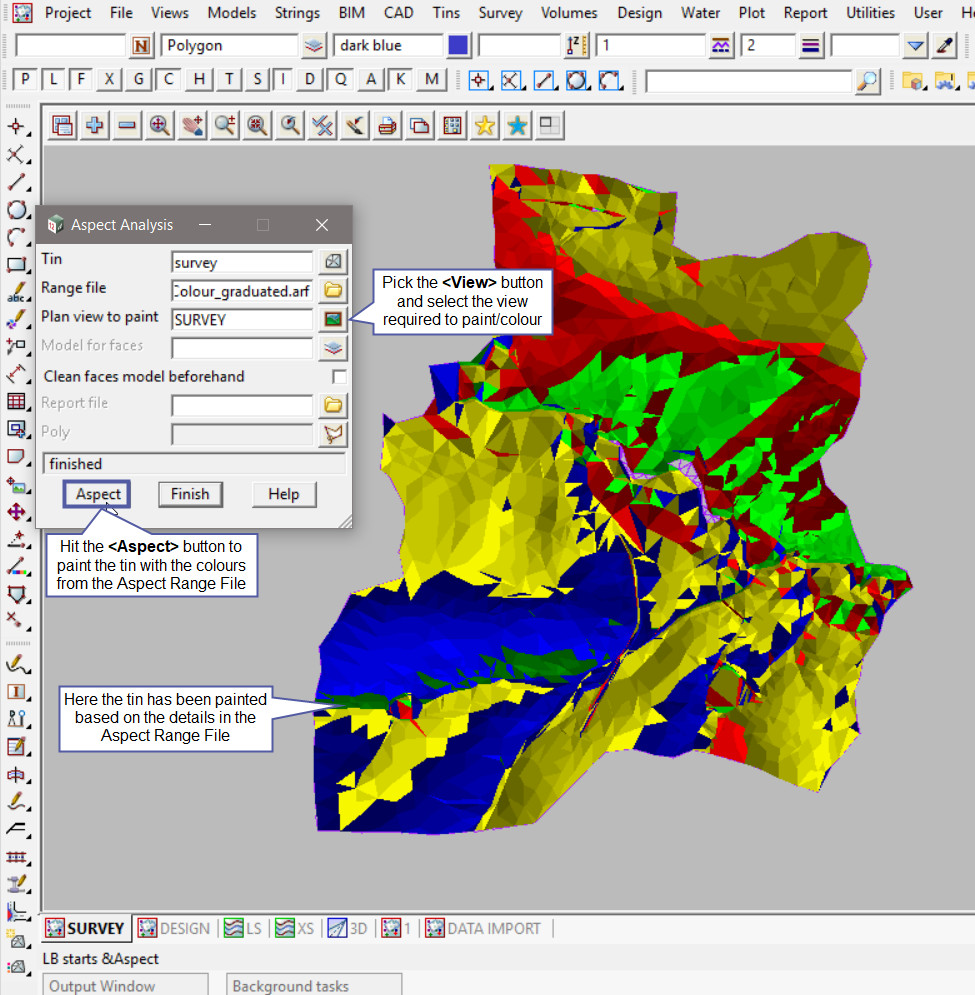Image resolution: width=975 pixels, height=995 pixels.
Task: Click the dark blue colour swatch
Action: coord(459,46)
